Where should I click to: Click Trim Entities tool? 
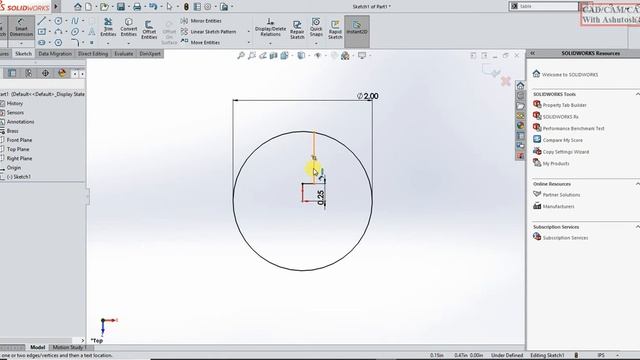(x=108, y=27)
